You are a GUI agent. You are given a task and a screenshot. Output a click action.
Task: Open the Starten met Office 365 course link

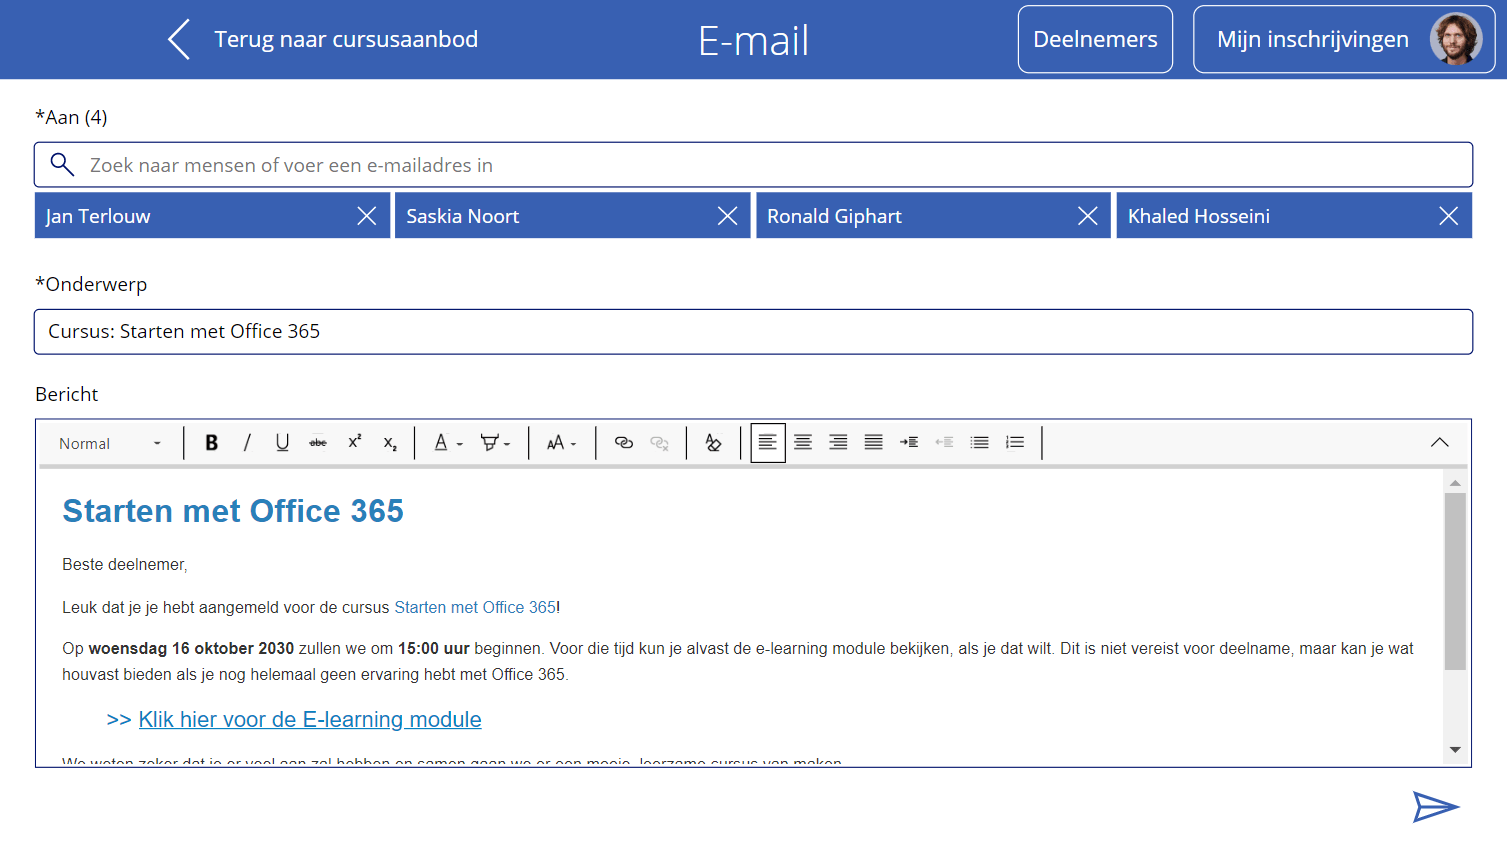tap(475, 607)
